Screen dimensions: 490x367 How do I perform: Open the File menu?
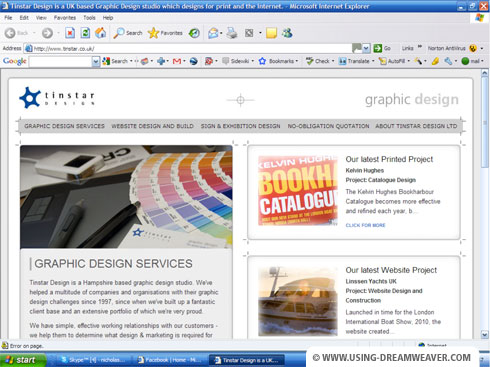pyautogui.click(x=8, y=18)
